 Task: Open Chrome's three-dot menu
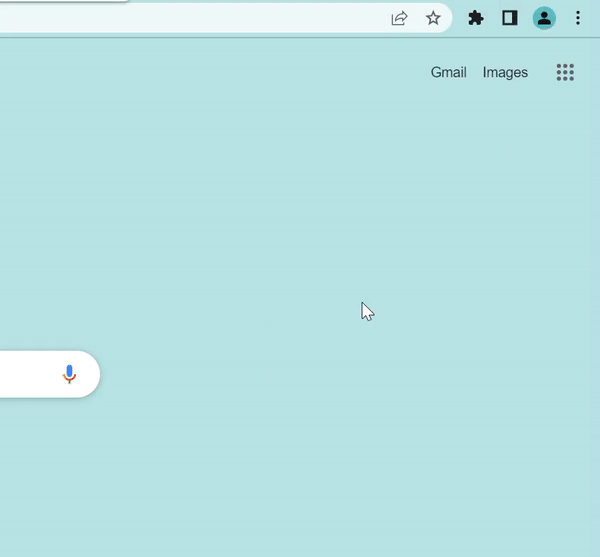click(578, 18)
